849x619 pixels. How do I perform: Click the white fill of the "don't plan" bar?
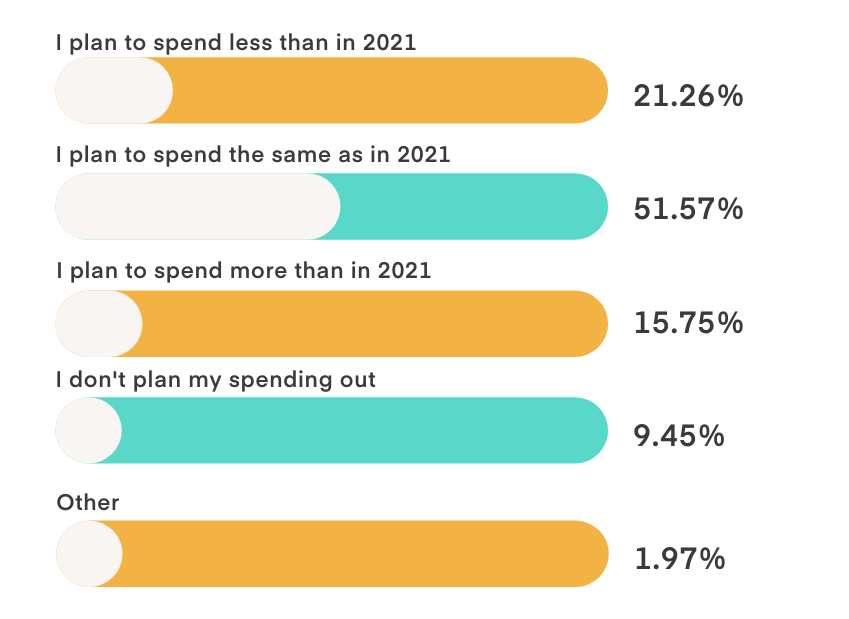click(88, 430)
